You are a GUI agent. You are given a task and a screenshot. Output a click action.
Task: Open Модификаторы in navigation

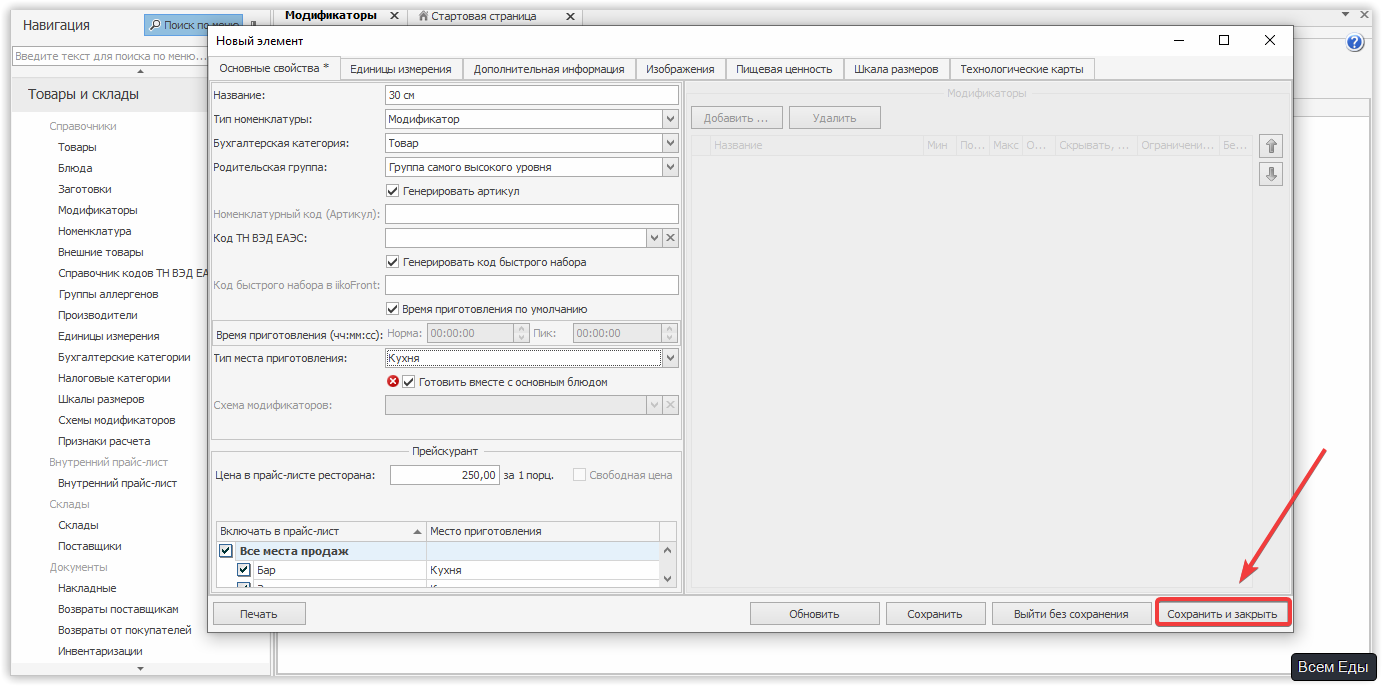[x=98, y=210]
